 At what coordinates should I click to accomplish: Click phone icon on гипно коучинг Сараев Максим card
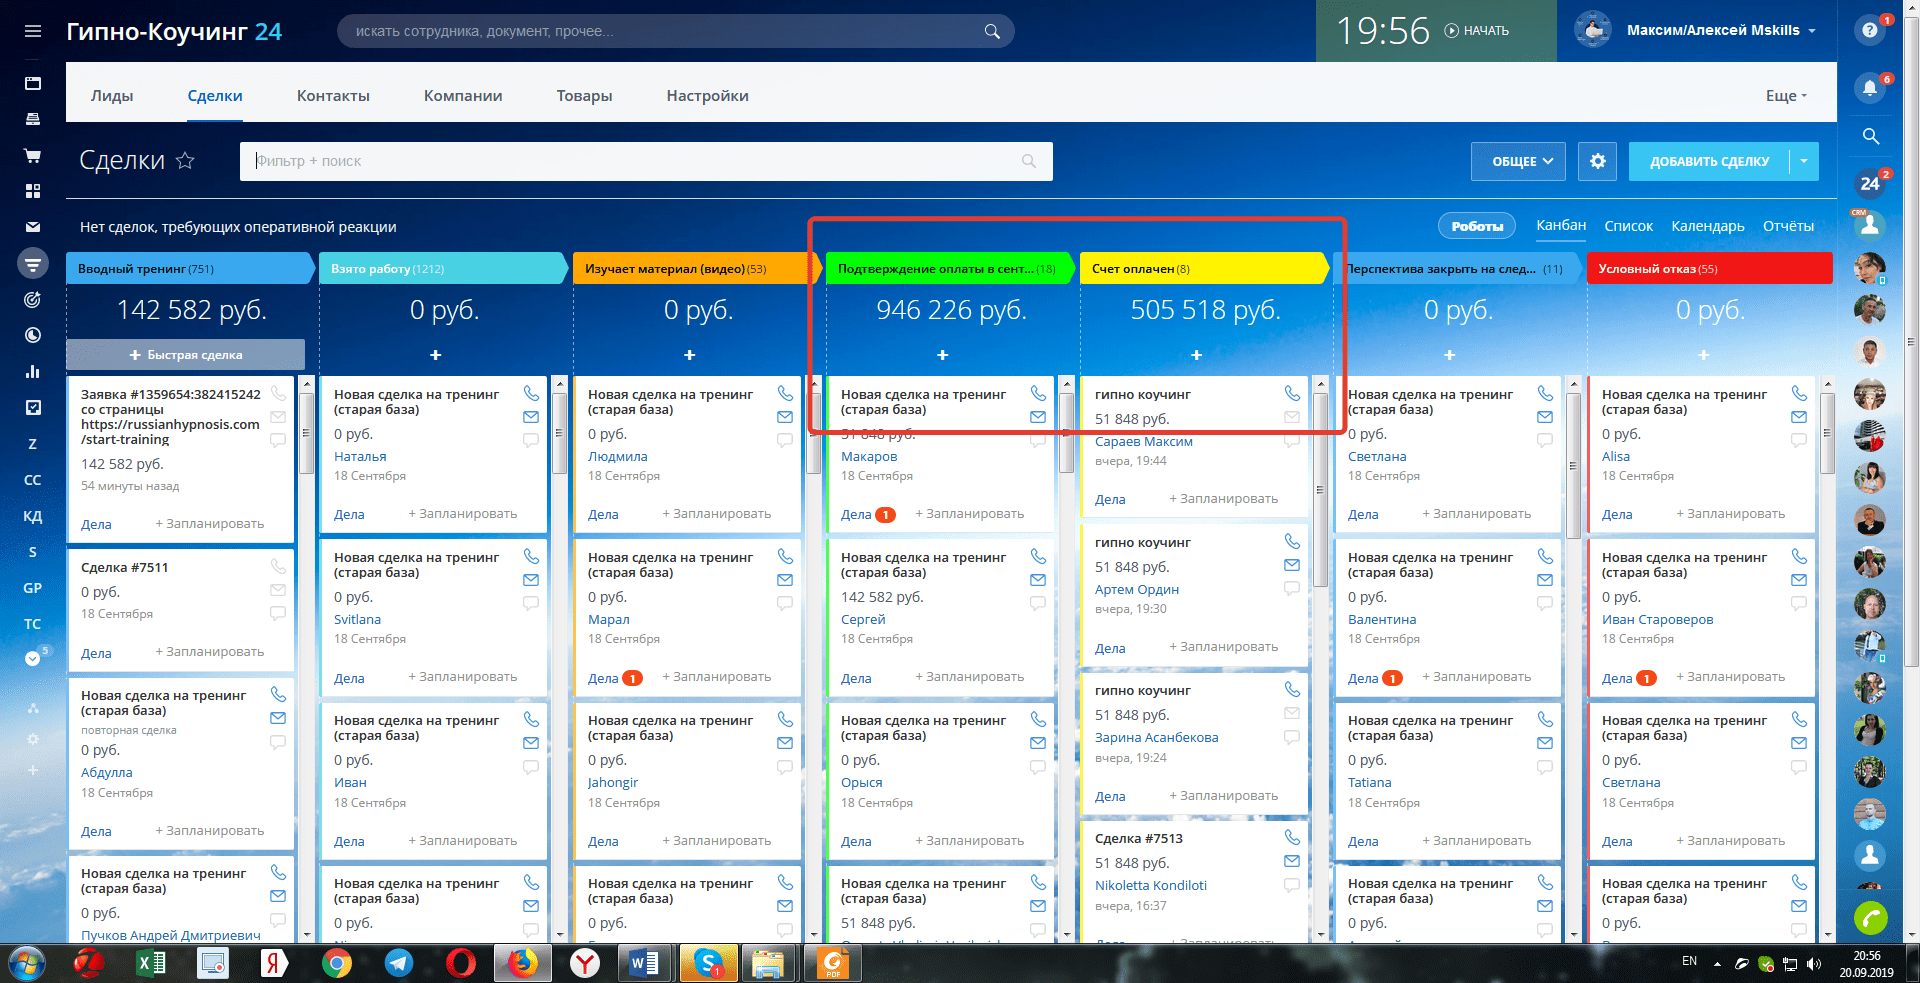pyautogui.click(x=1292, y=393)
